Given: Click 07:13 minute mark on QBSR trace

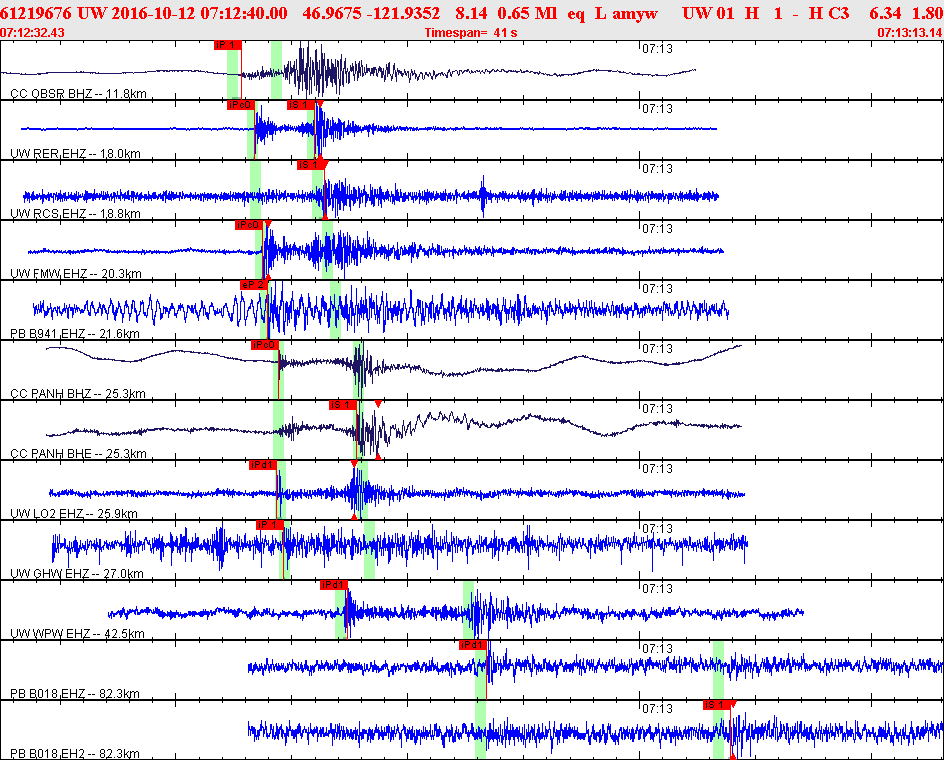Looking at the screenshot, I should 657,49.
